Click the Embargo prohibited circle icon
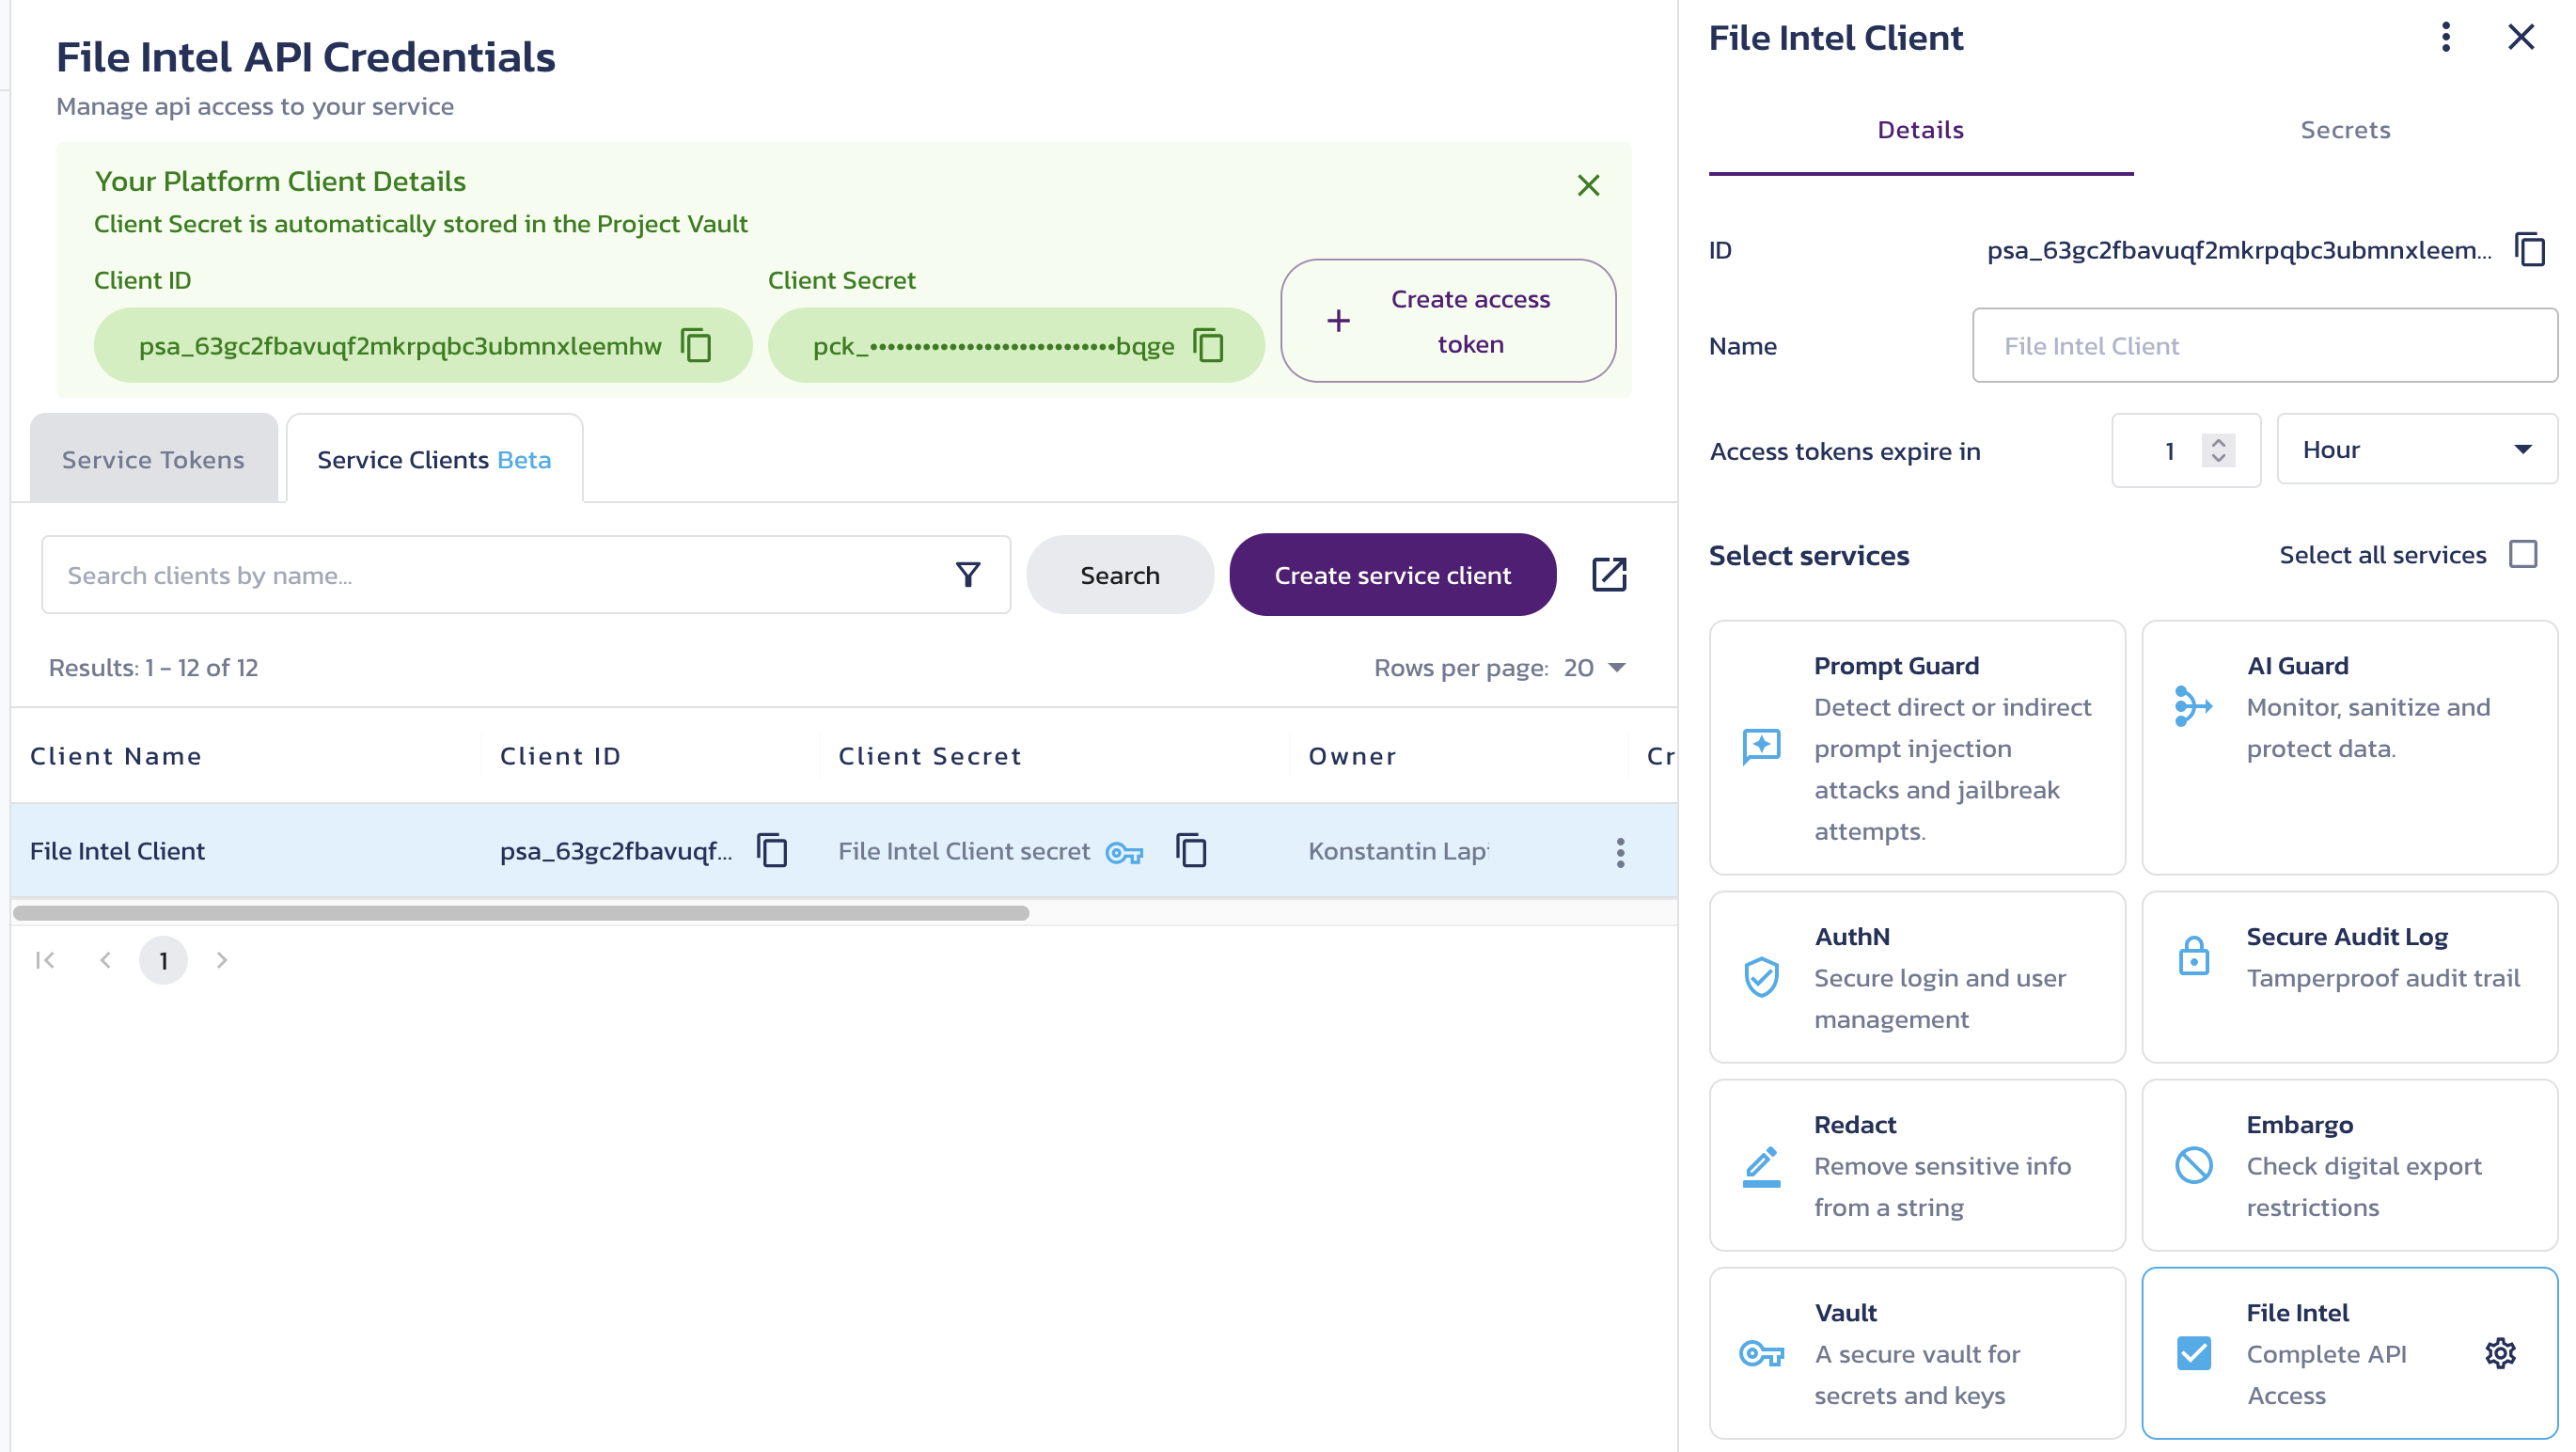The image size is (2576, 1452). (x=2193, y=1166)
